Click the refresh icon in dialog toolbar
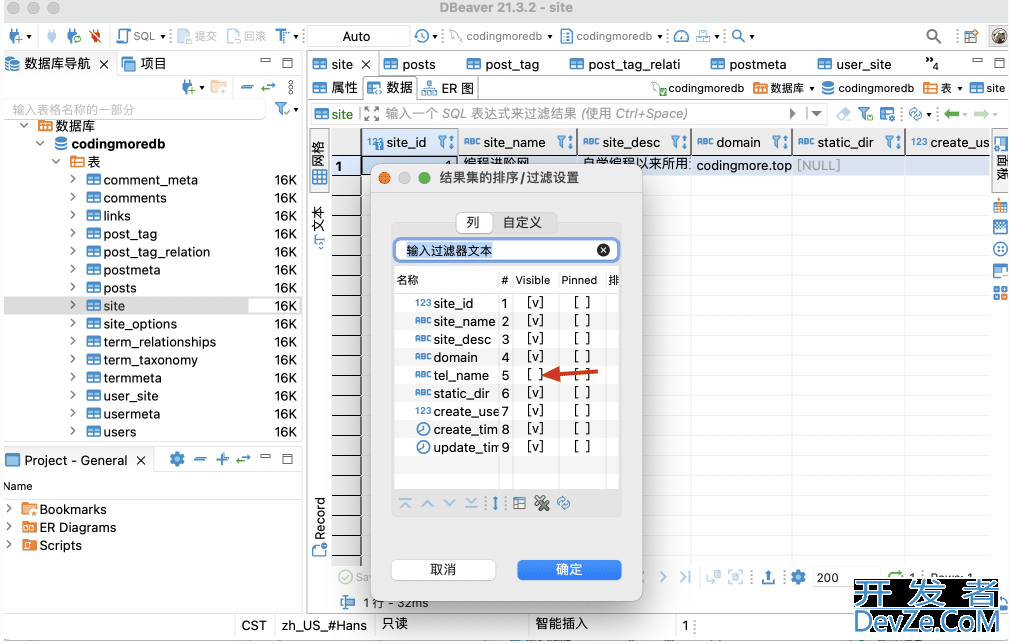Image resolution: width=1010 pixels, height=643 pixels. (564, 503)
